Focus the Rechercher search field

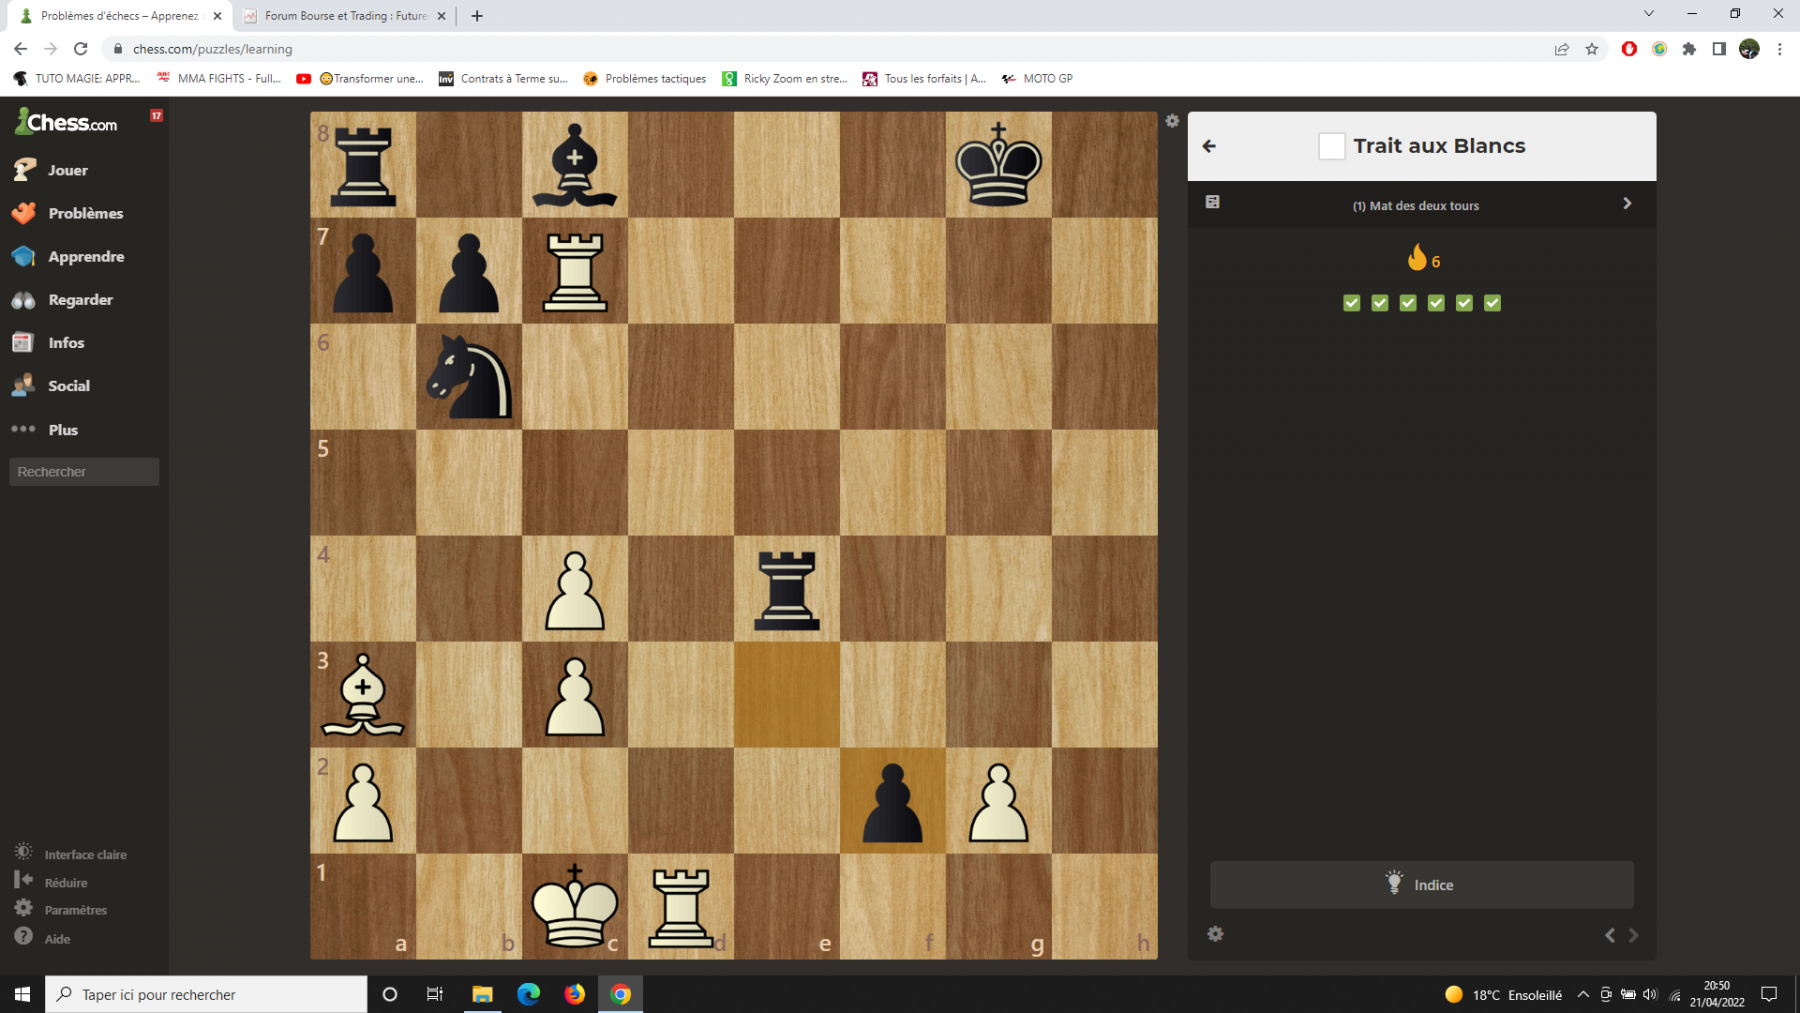(x=84, y=472)
